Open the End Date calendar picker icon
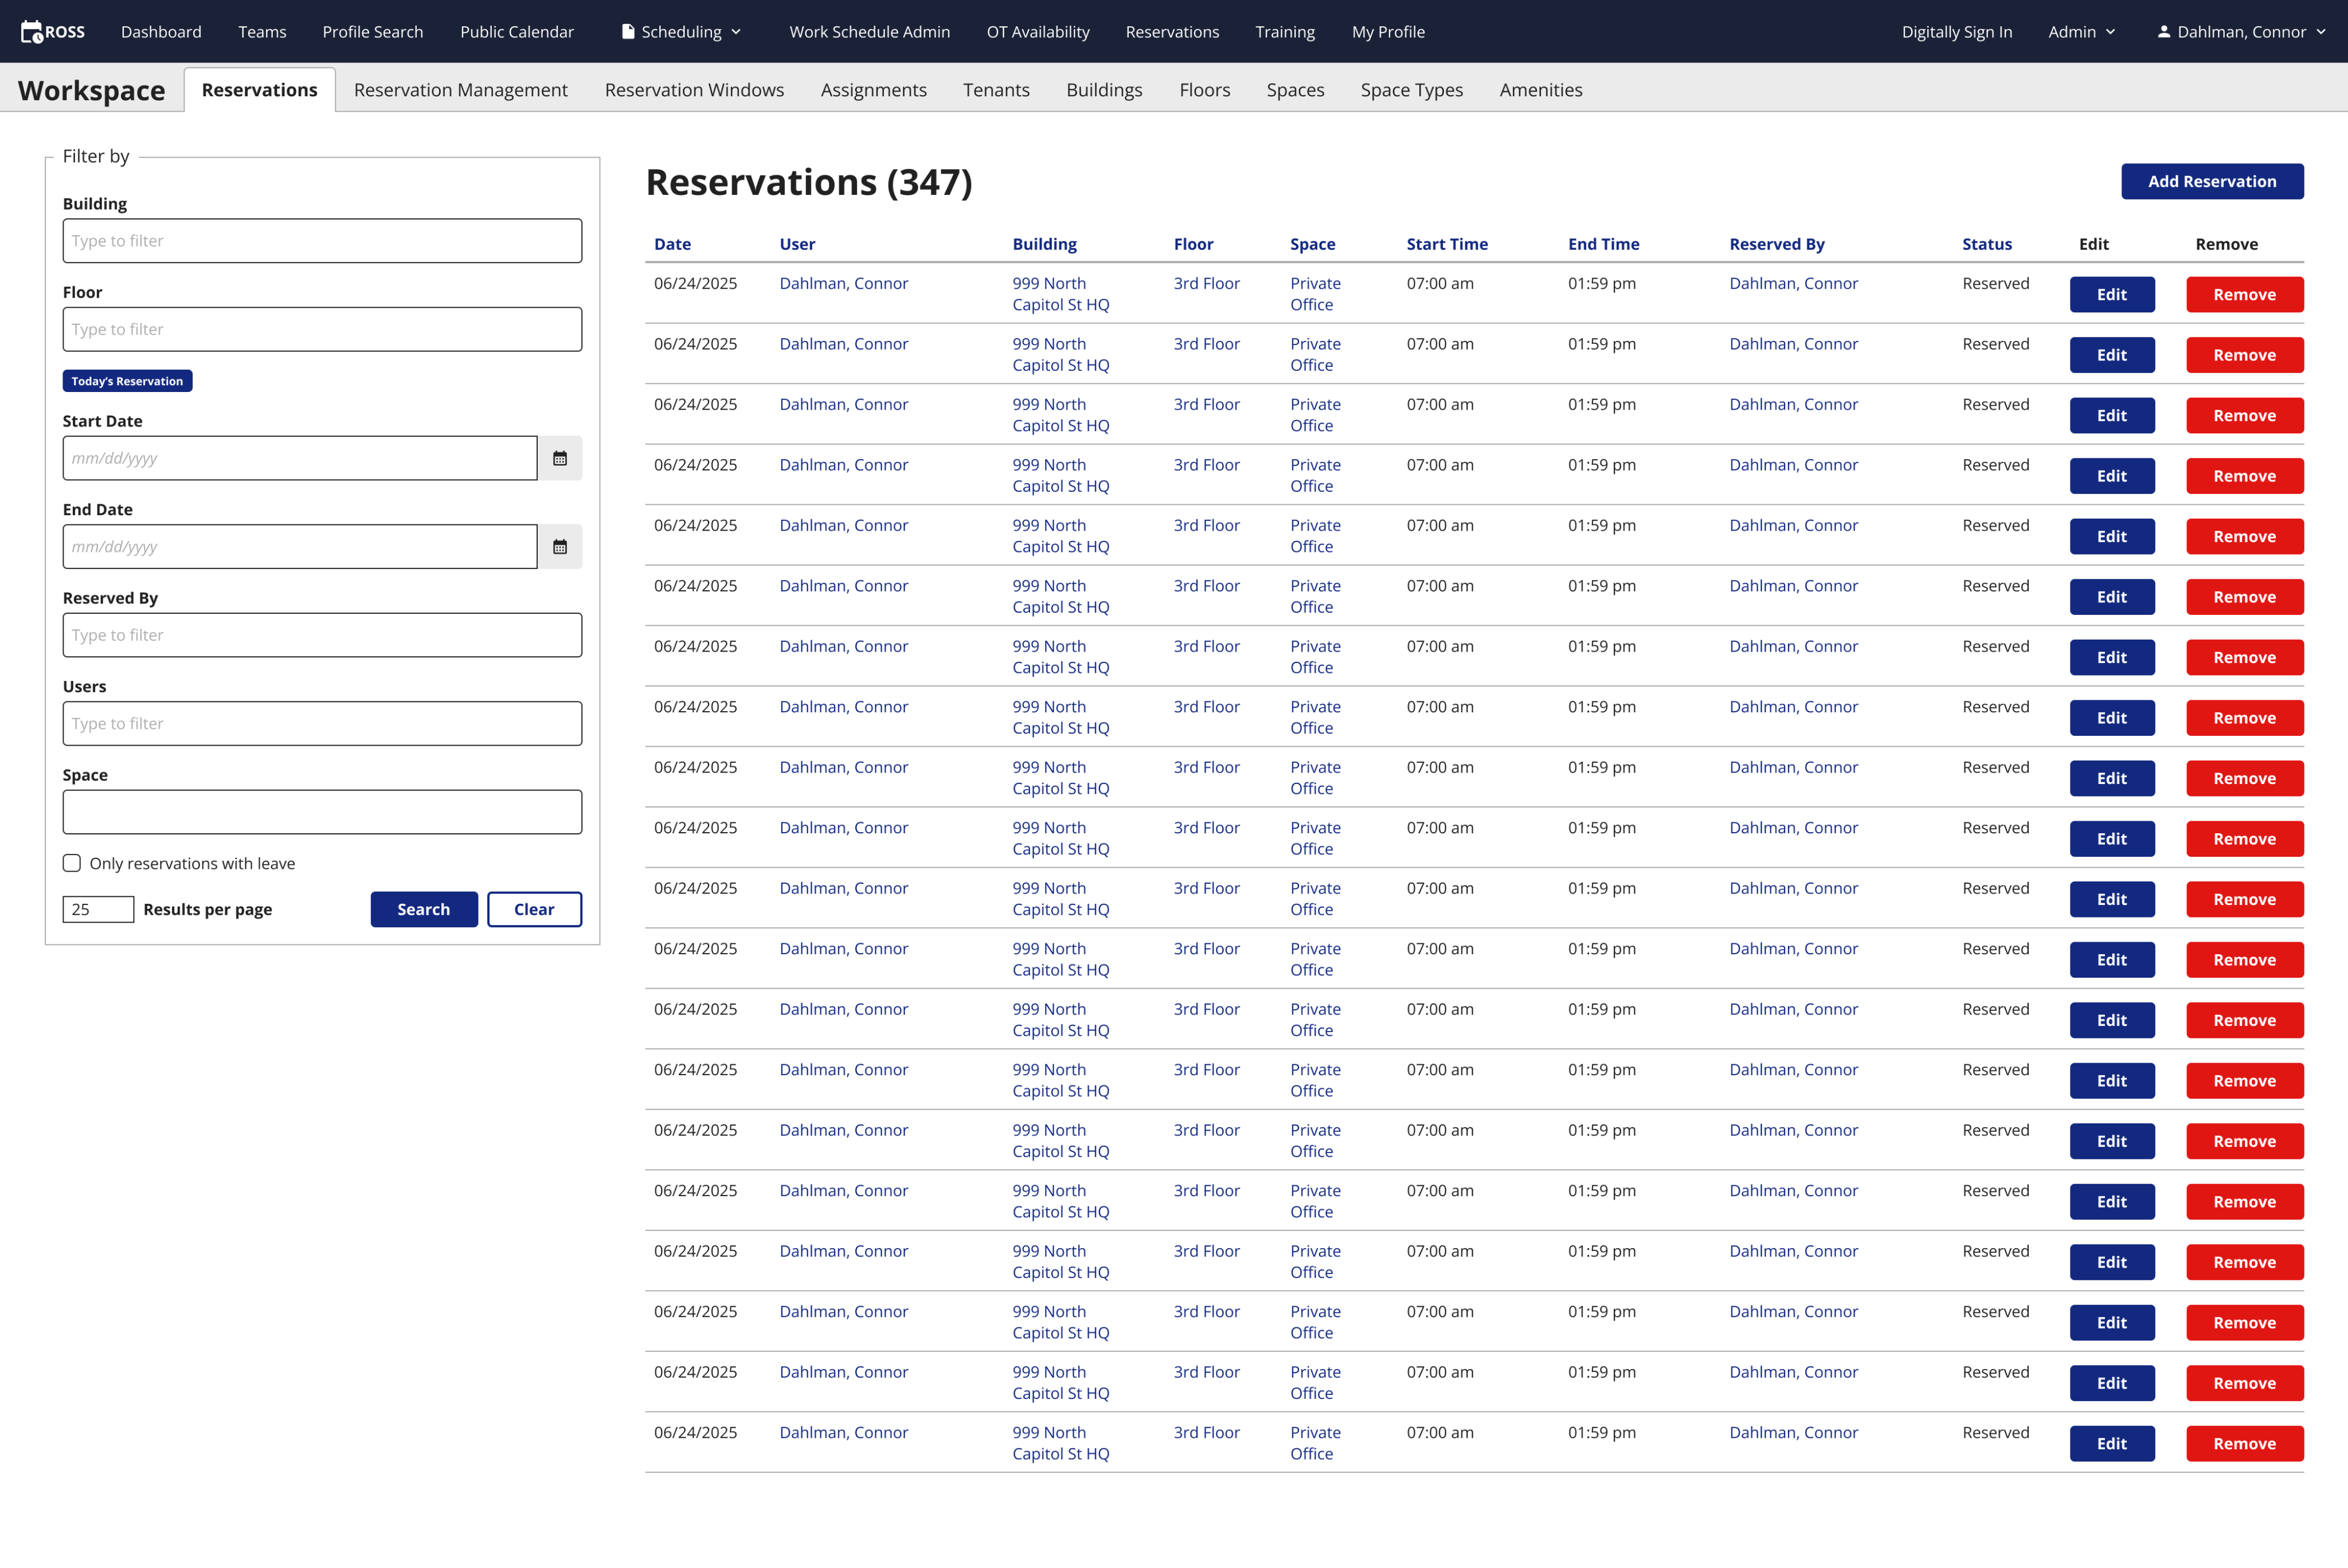 [560, 547]
